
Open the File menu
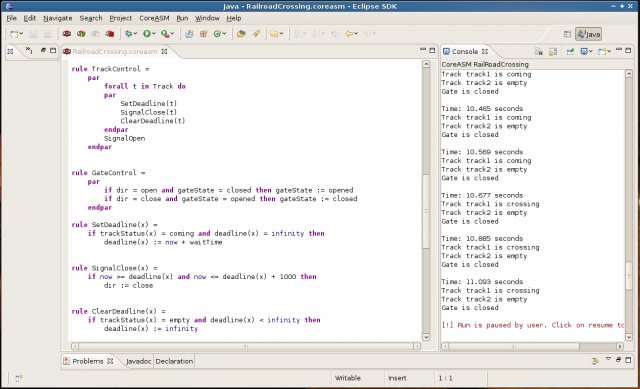pyautogui.click(x=11, y=18)
